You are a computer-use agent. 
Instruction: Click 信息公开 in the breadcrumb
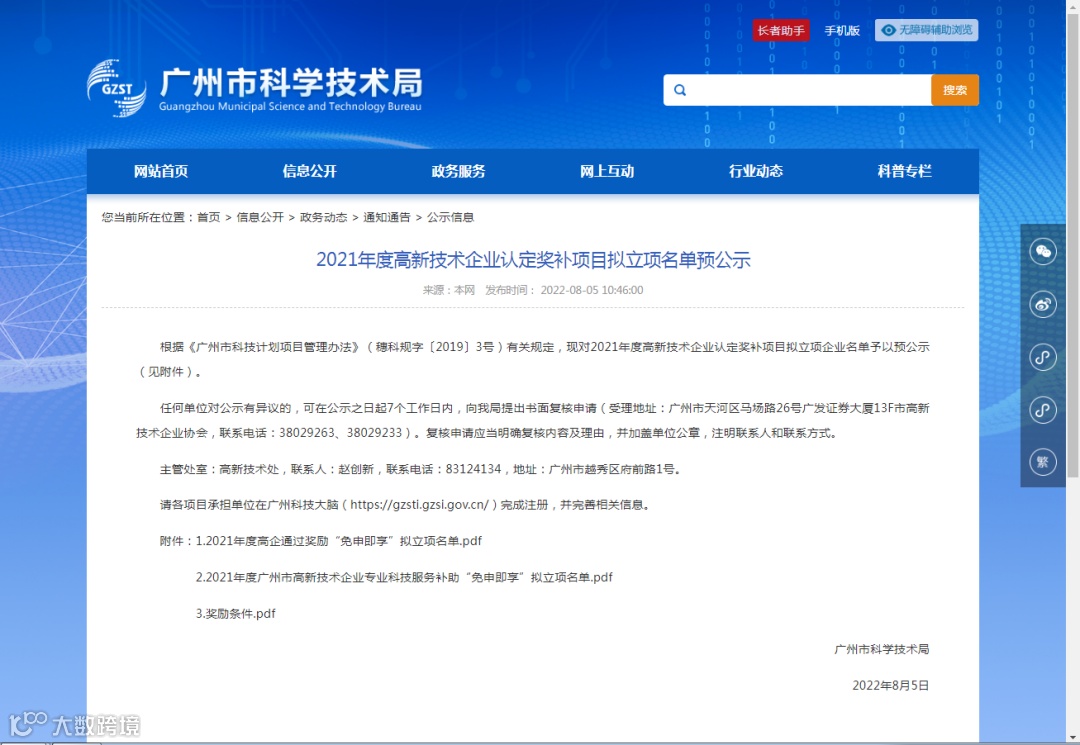260,218
